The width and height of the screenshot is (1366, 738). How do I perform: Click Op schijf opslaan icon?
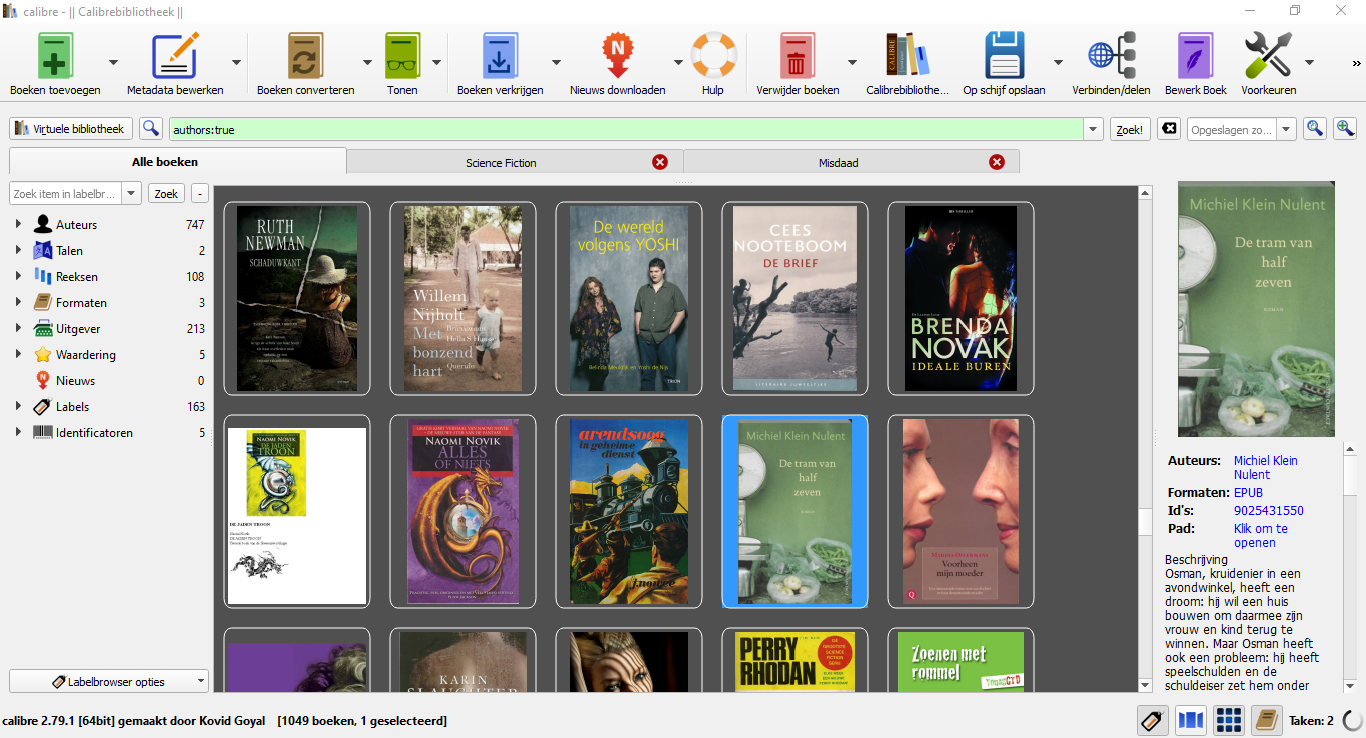pos(1004,56)
